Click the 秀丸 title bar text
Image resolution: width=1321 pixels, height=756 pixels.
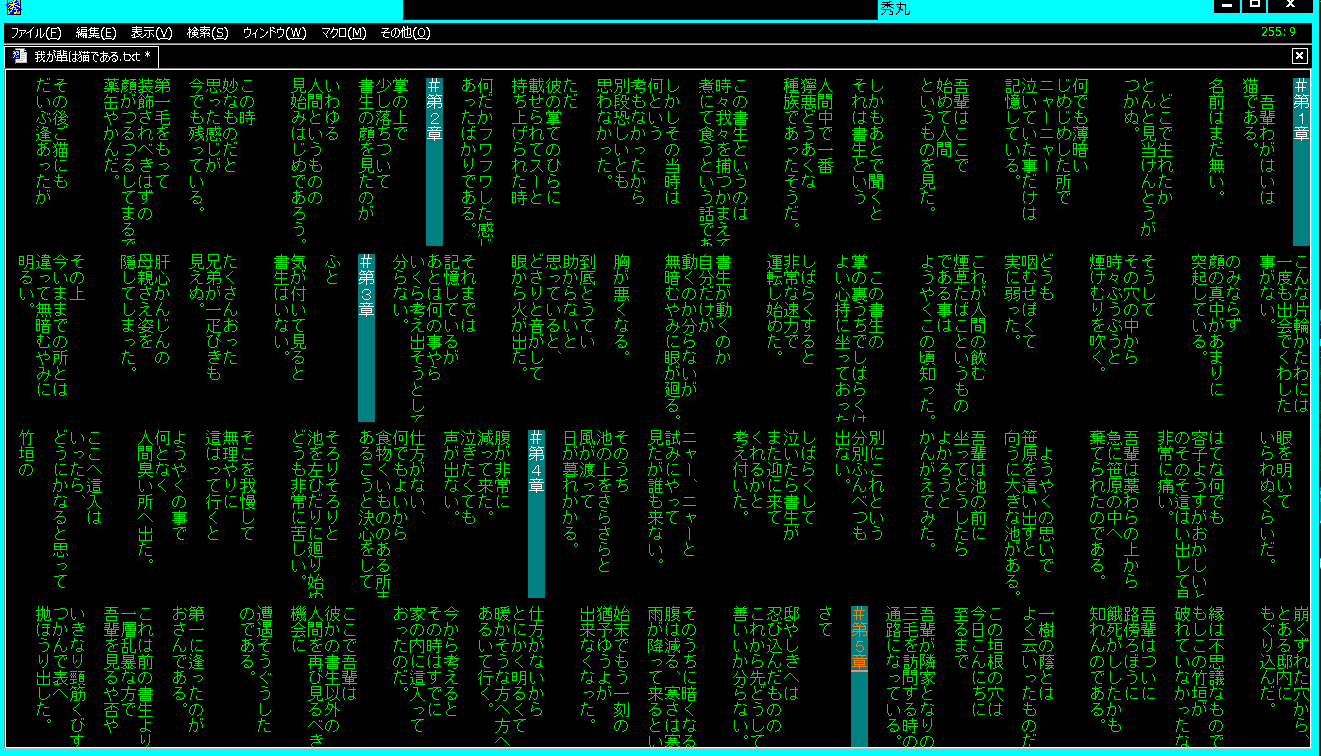pyautogui.click(x=895, y=9)
